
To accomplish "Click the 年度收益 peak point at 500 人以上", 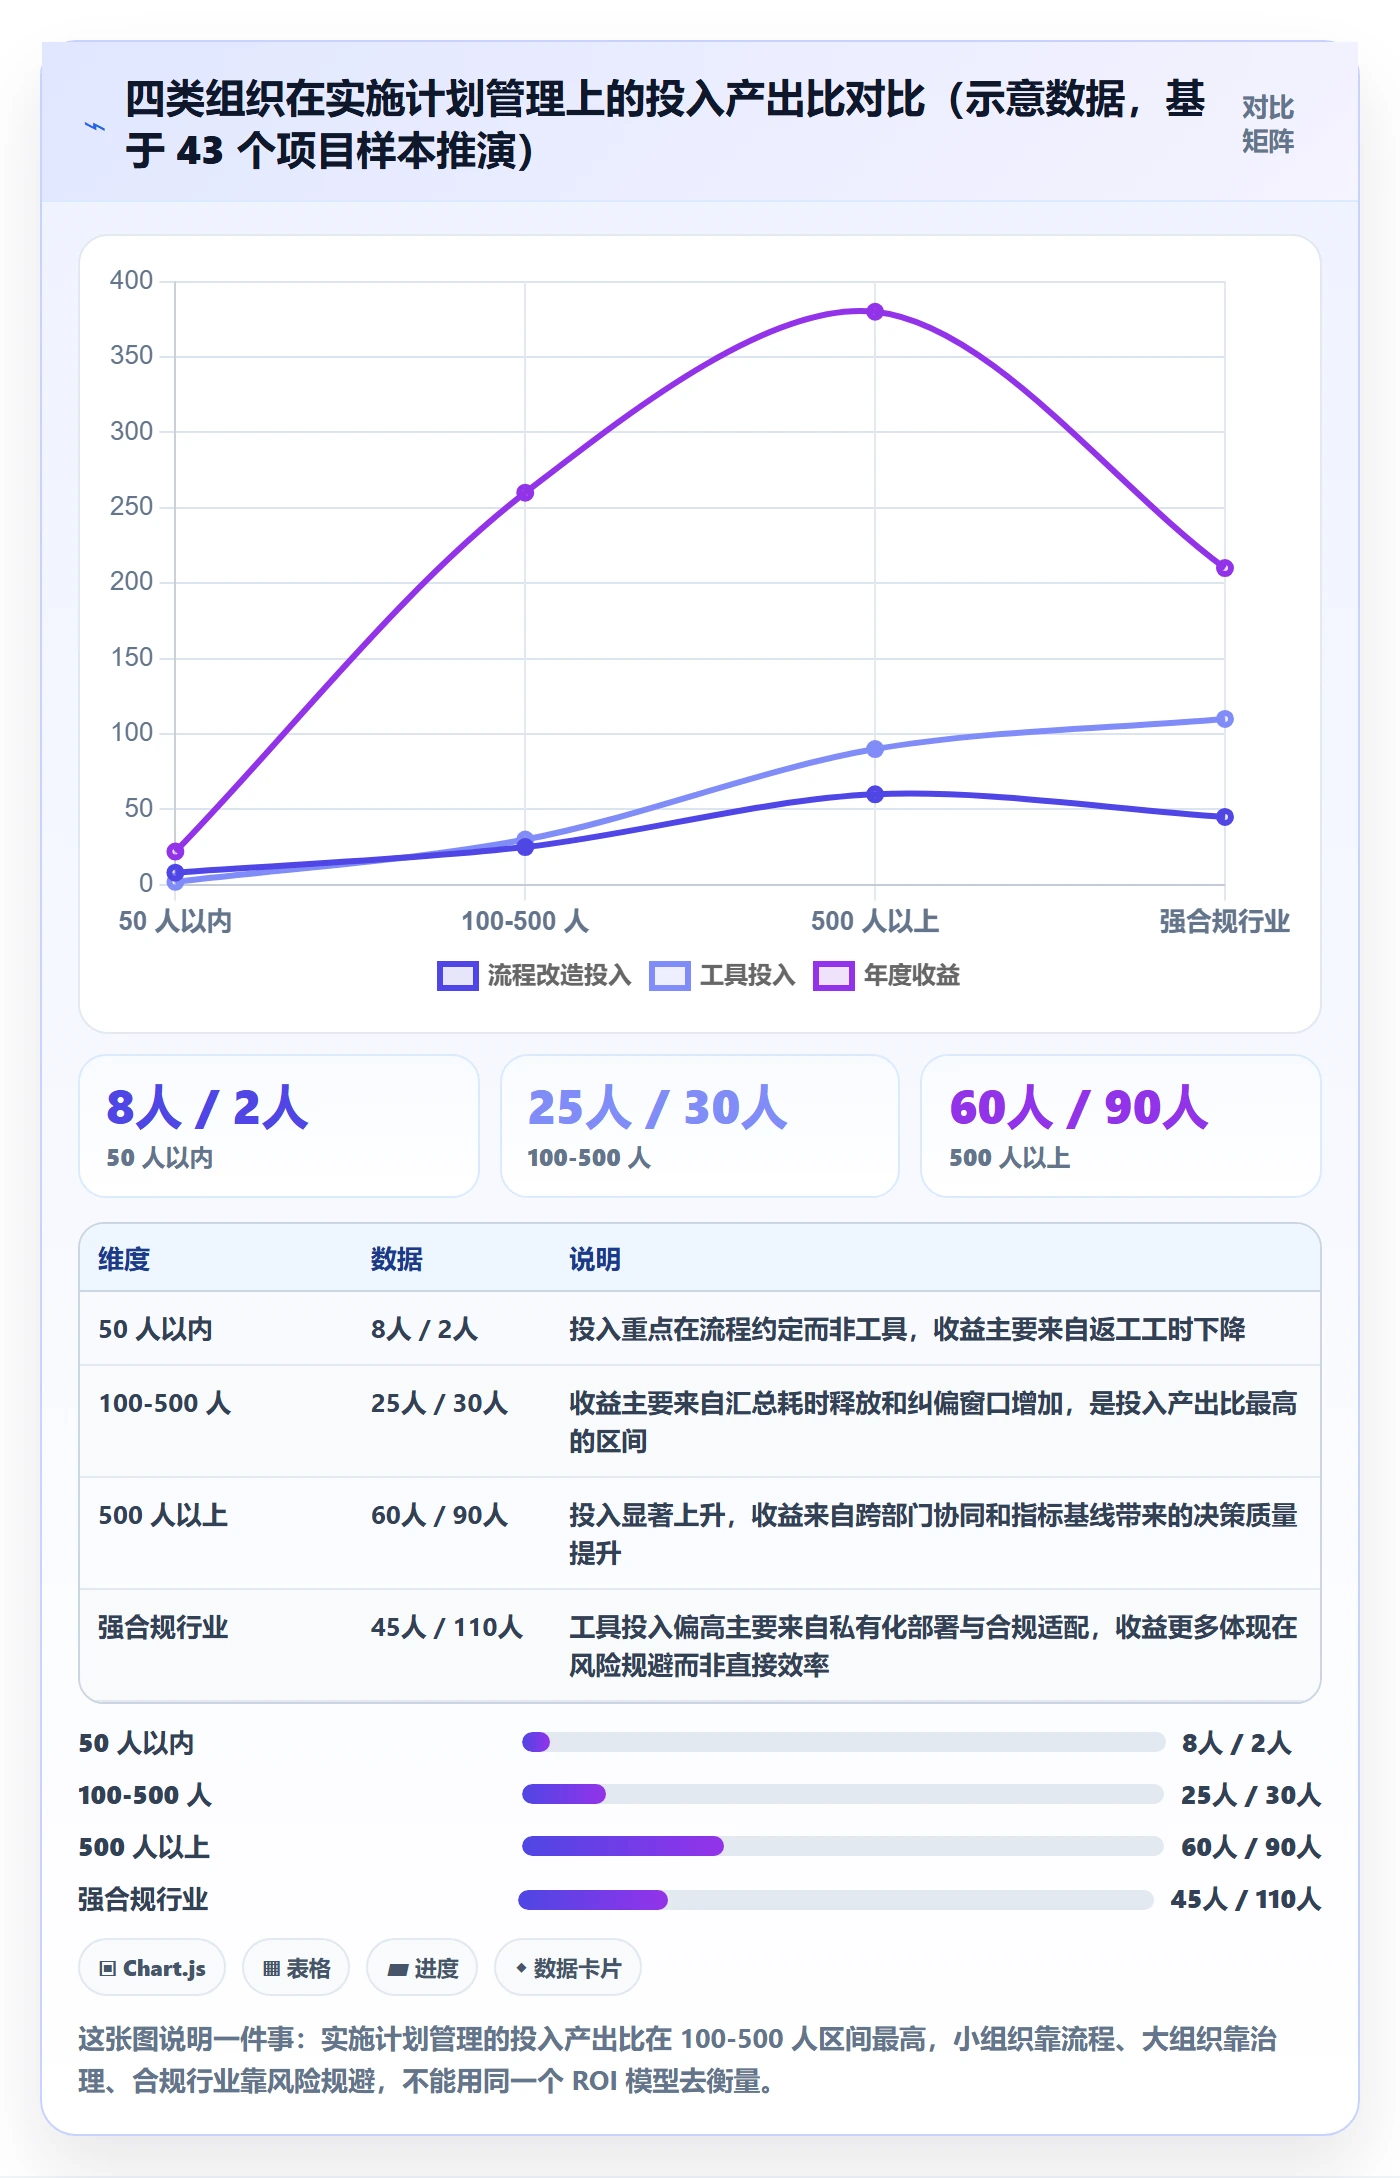I will 875,312.
